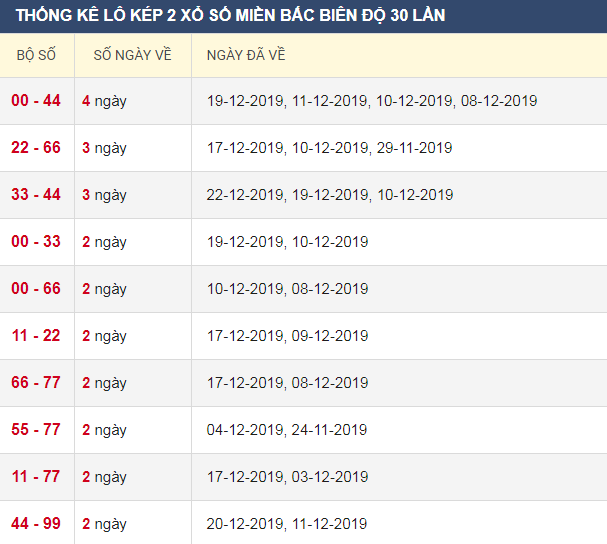607x544 pixels.
Task: Click the date 29-11-2019
Action: [415, 148]
